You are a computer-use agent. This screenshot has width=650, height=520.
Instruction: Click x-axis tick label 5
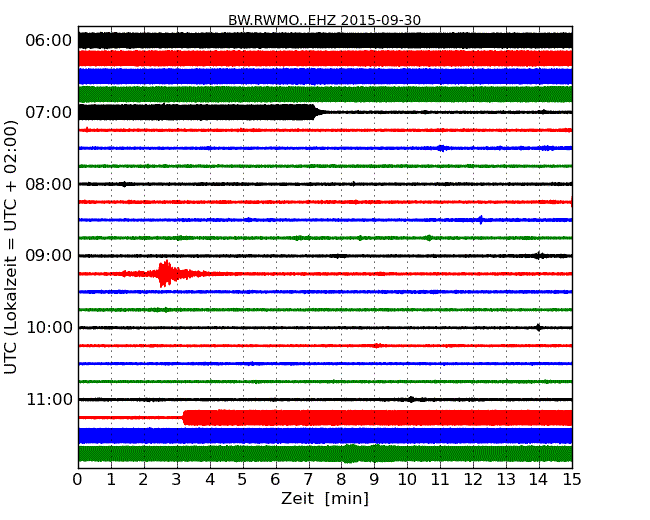tap(242, 480)
